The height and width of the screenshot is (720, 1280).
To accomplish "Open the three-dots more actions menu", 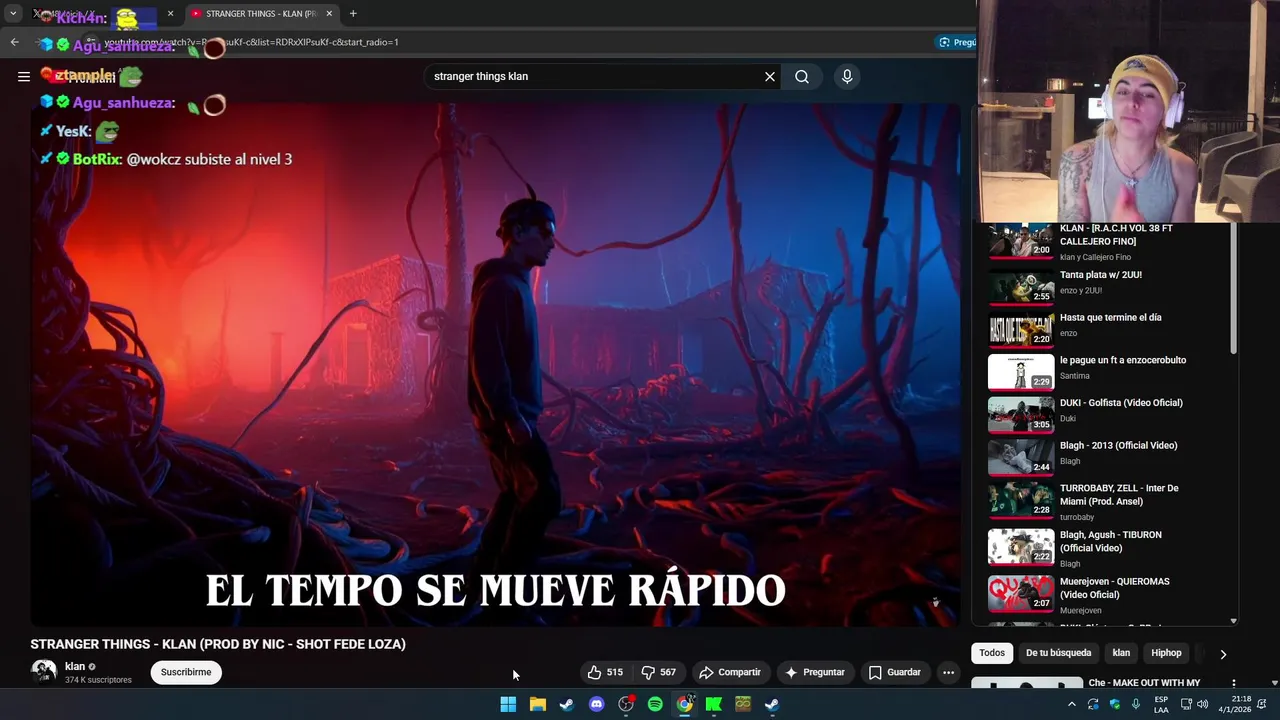I will point(948,672).
